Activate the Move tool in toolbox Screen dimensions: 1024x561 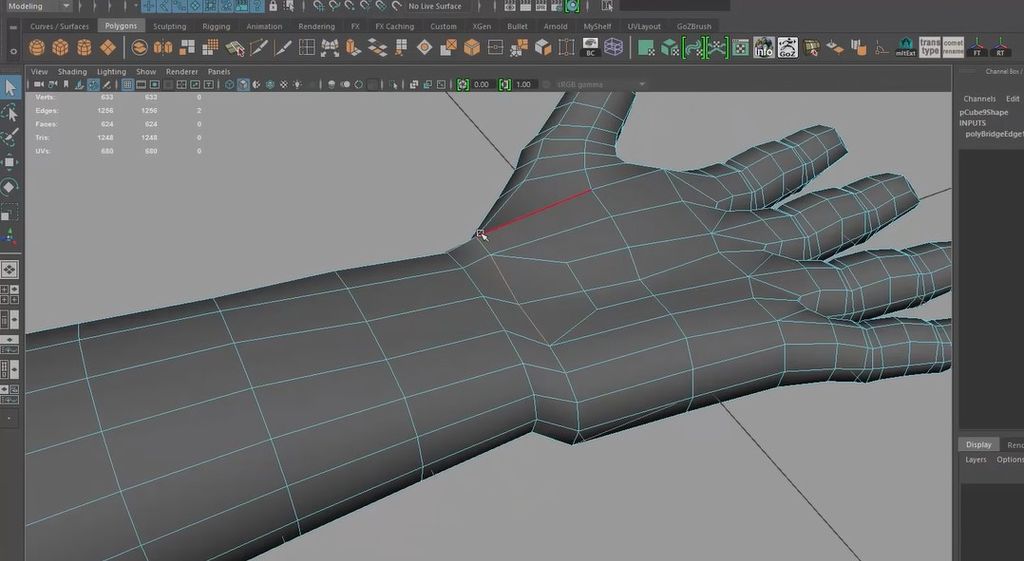tap(10, 162)
